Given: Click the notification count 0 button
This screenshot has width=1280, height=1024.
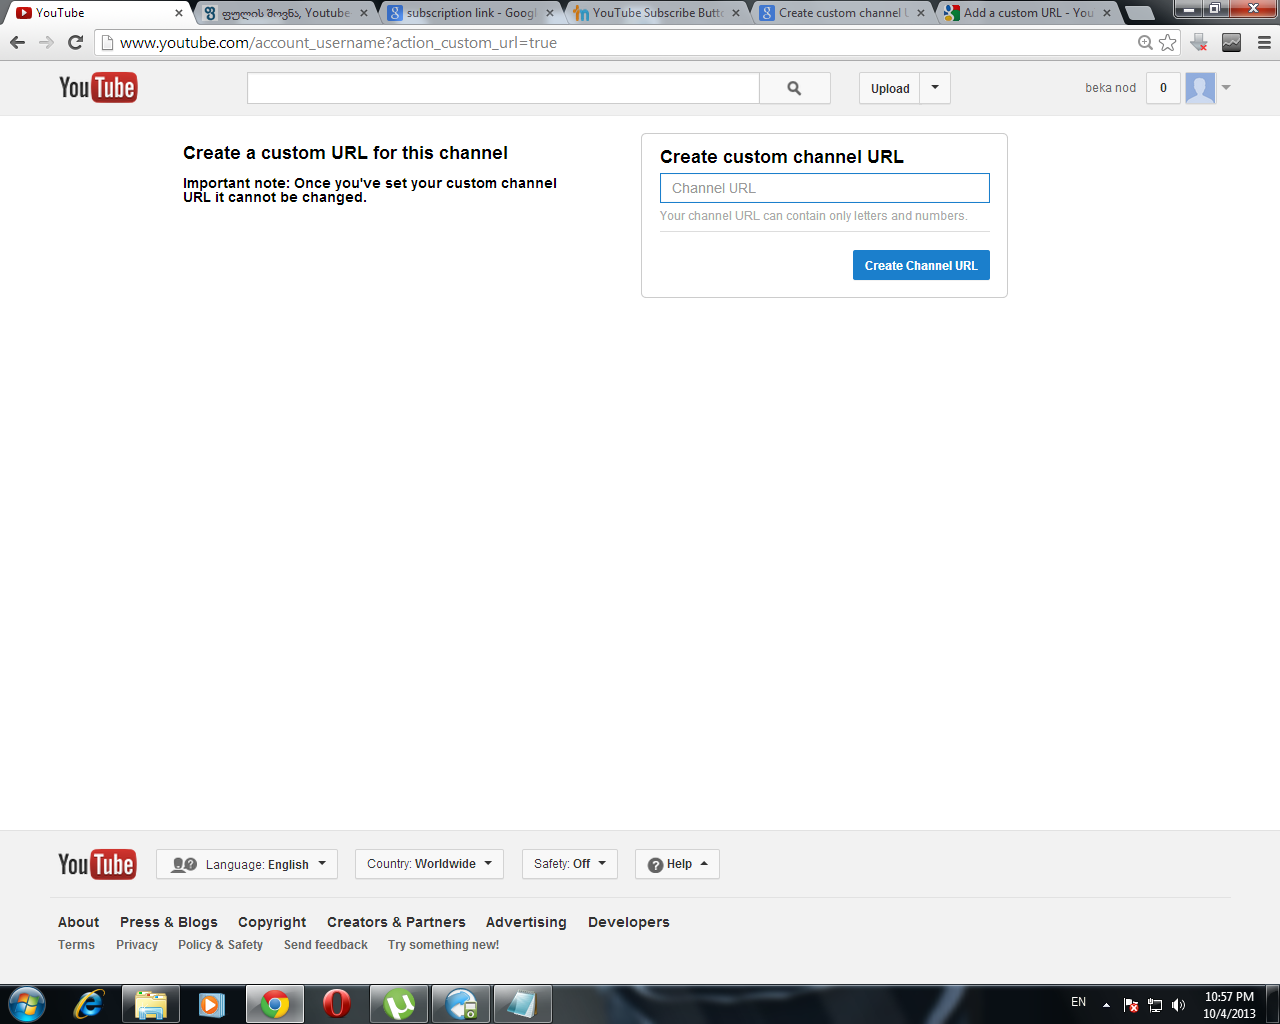Looking at the screenshot, I should (x=1163, y=88).
